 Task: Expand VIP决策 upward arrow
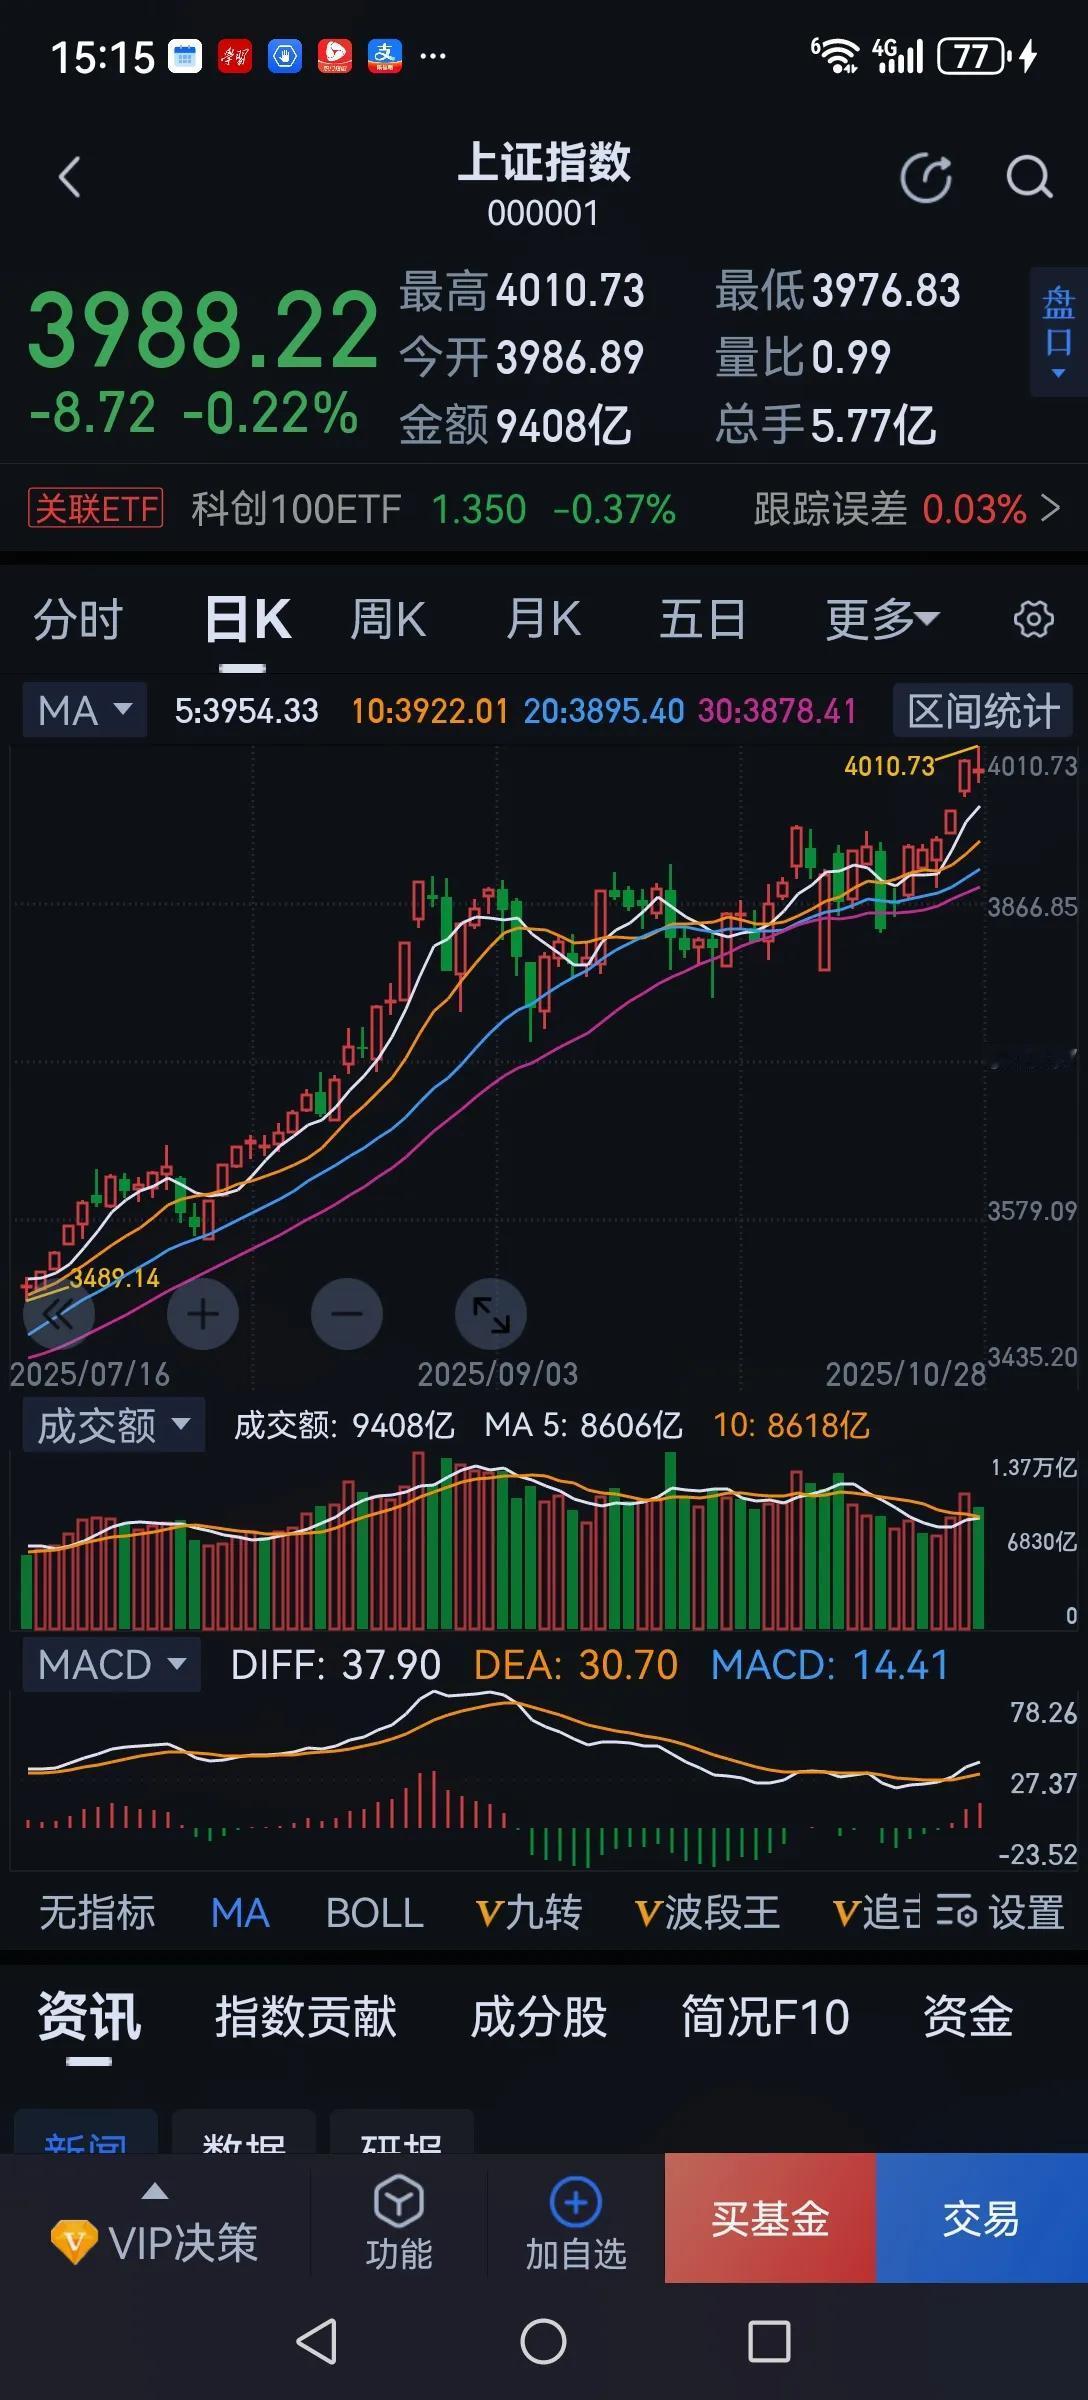155,2192
